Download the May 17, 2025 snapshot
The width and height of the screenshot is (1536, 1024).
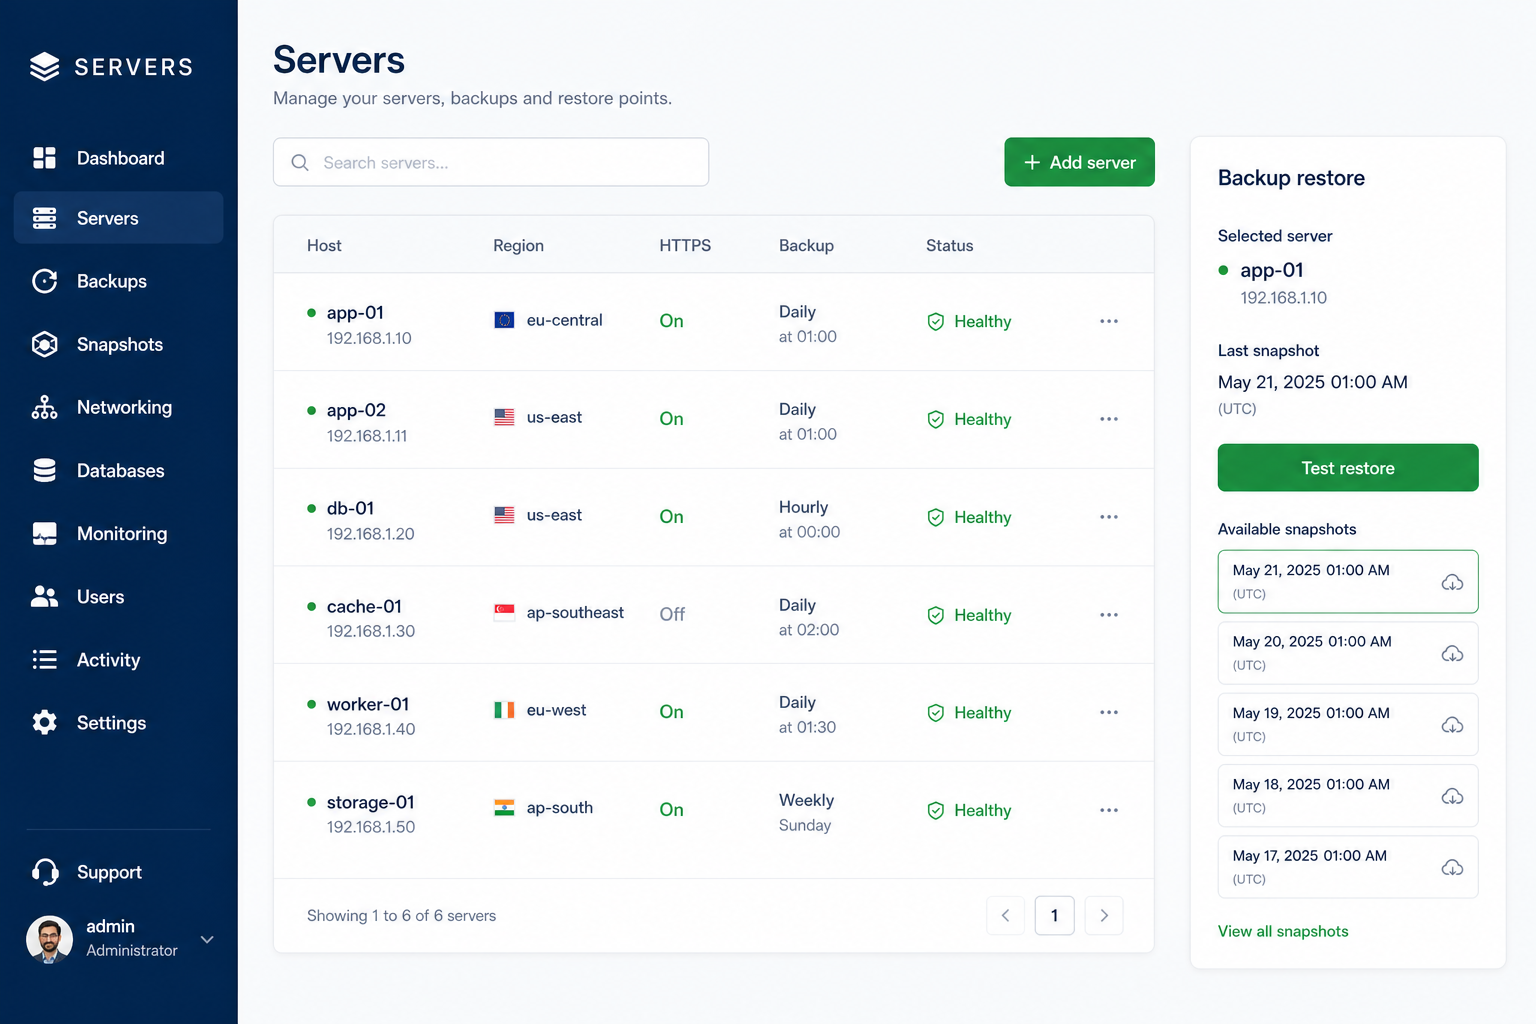[1452, 867]
